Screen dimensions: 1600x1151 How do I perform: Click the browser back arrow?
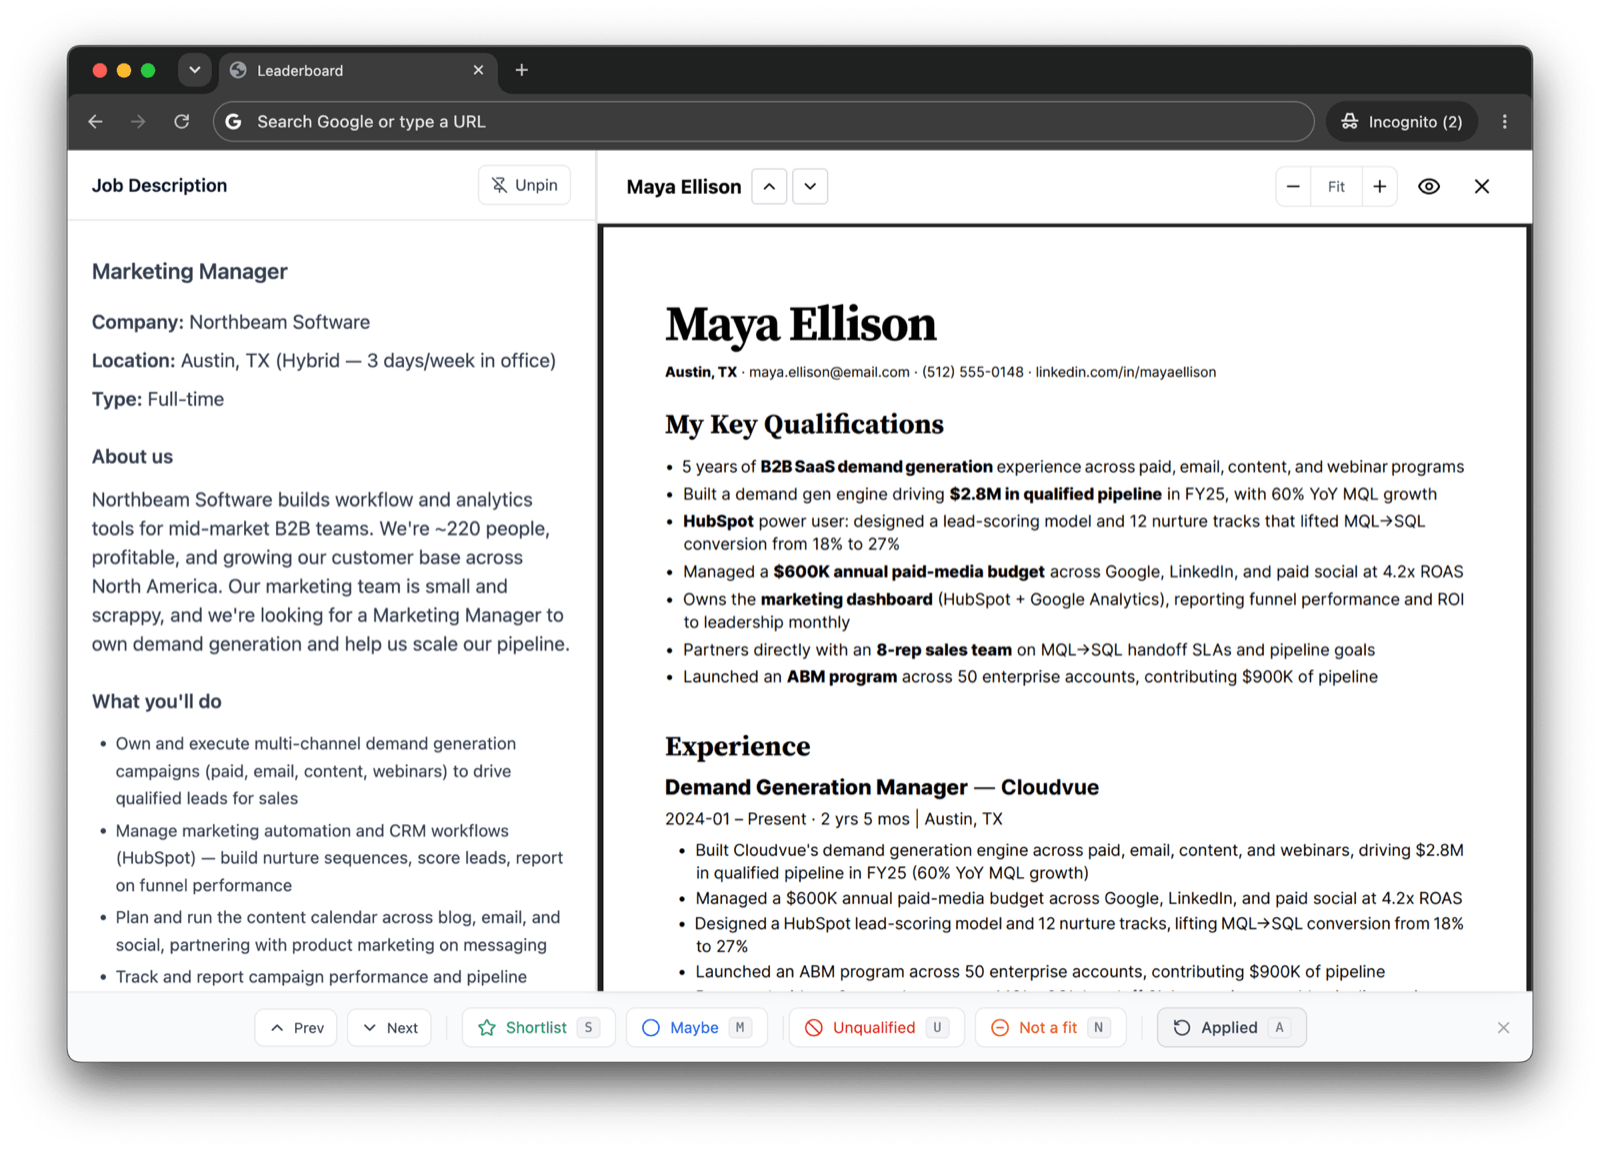96,122
